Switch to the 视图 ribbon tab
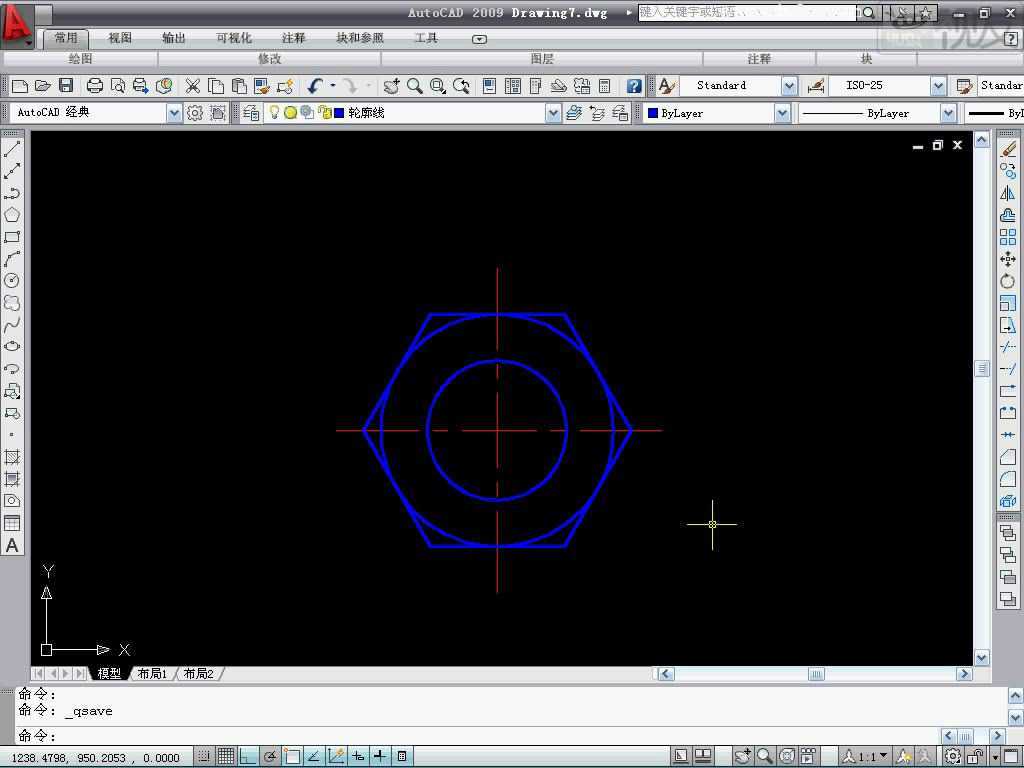The width and height of the screenshot is (1024, 768). pos(120,38)
